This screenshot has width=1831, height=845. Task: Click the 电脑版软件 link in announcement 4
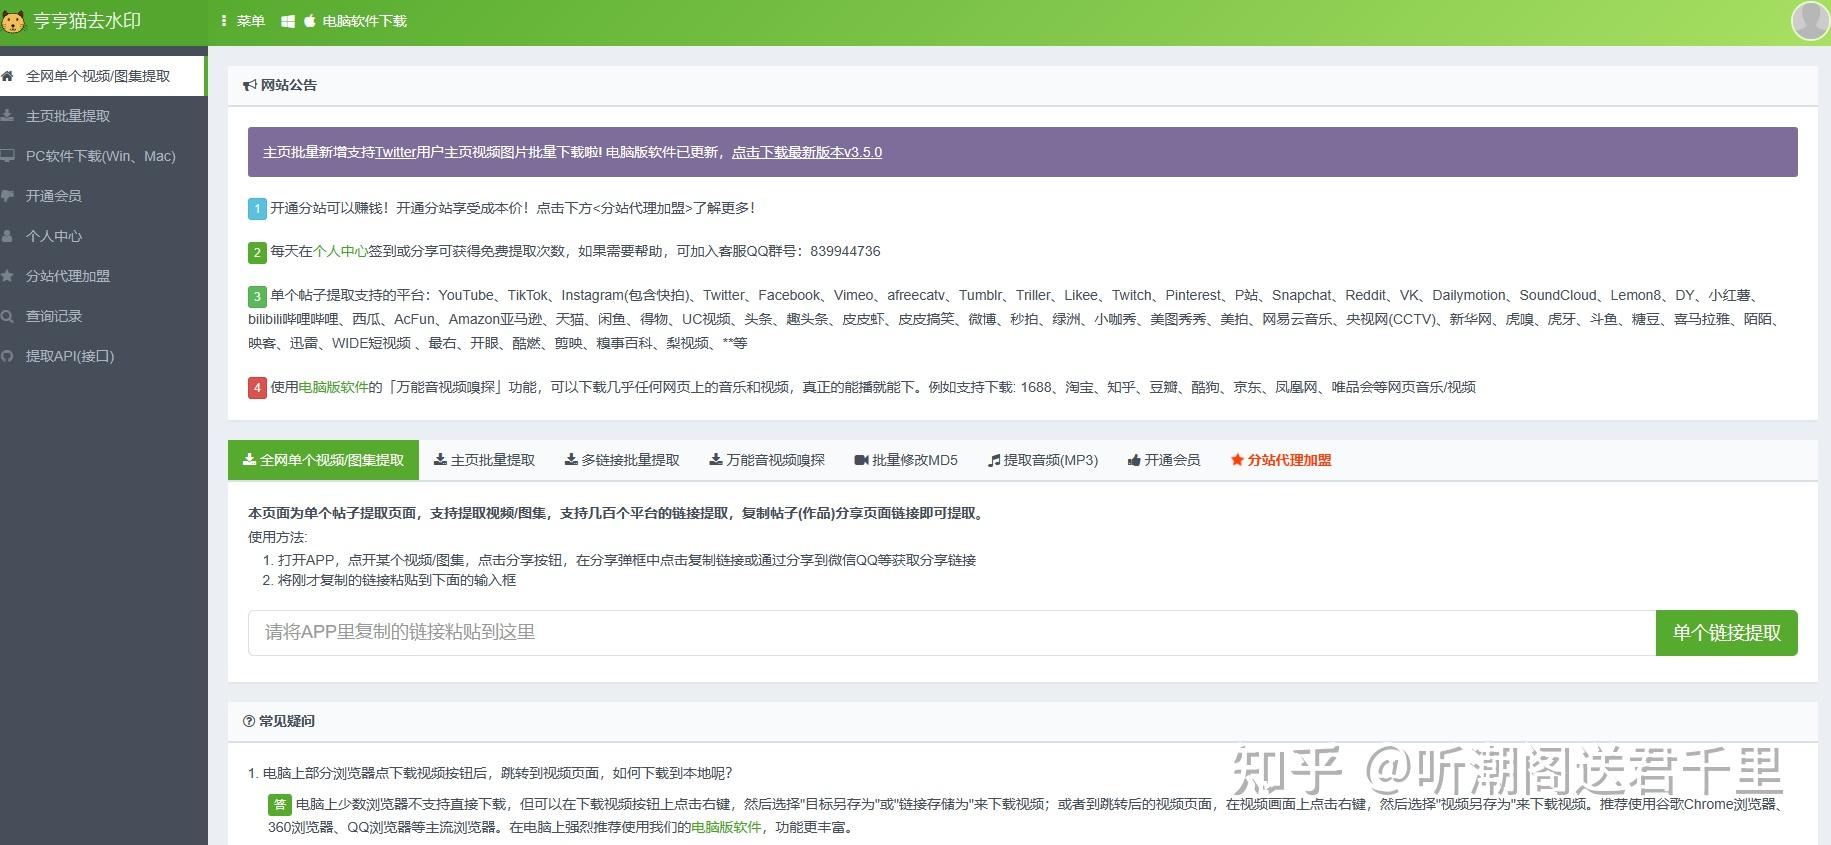tap(334, 387)
